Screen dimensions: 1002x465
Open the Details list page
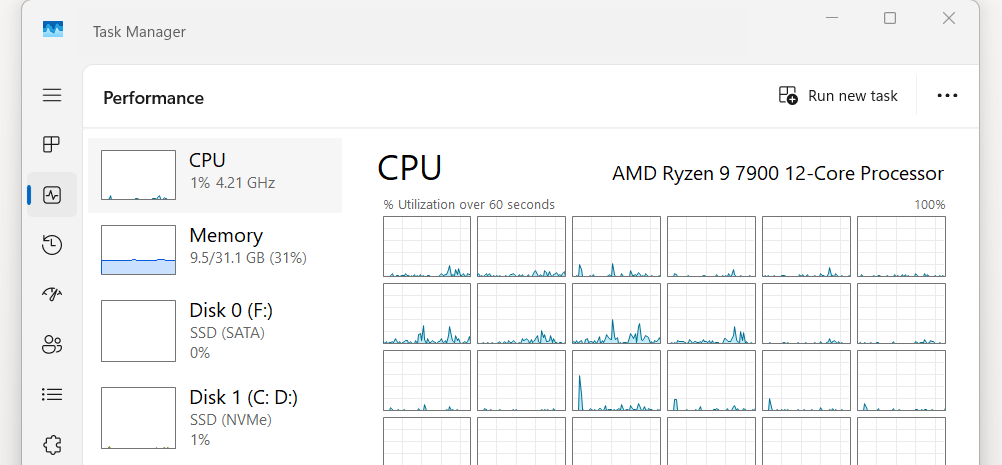point(52,394)
